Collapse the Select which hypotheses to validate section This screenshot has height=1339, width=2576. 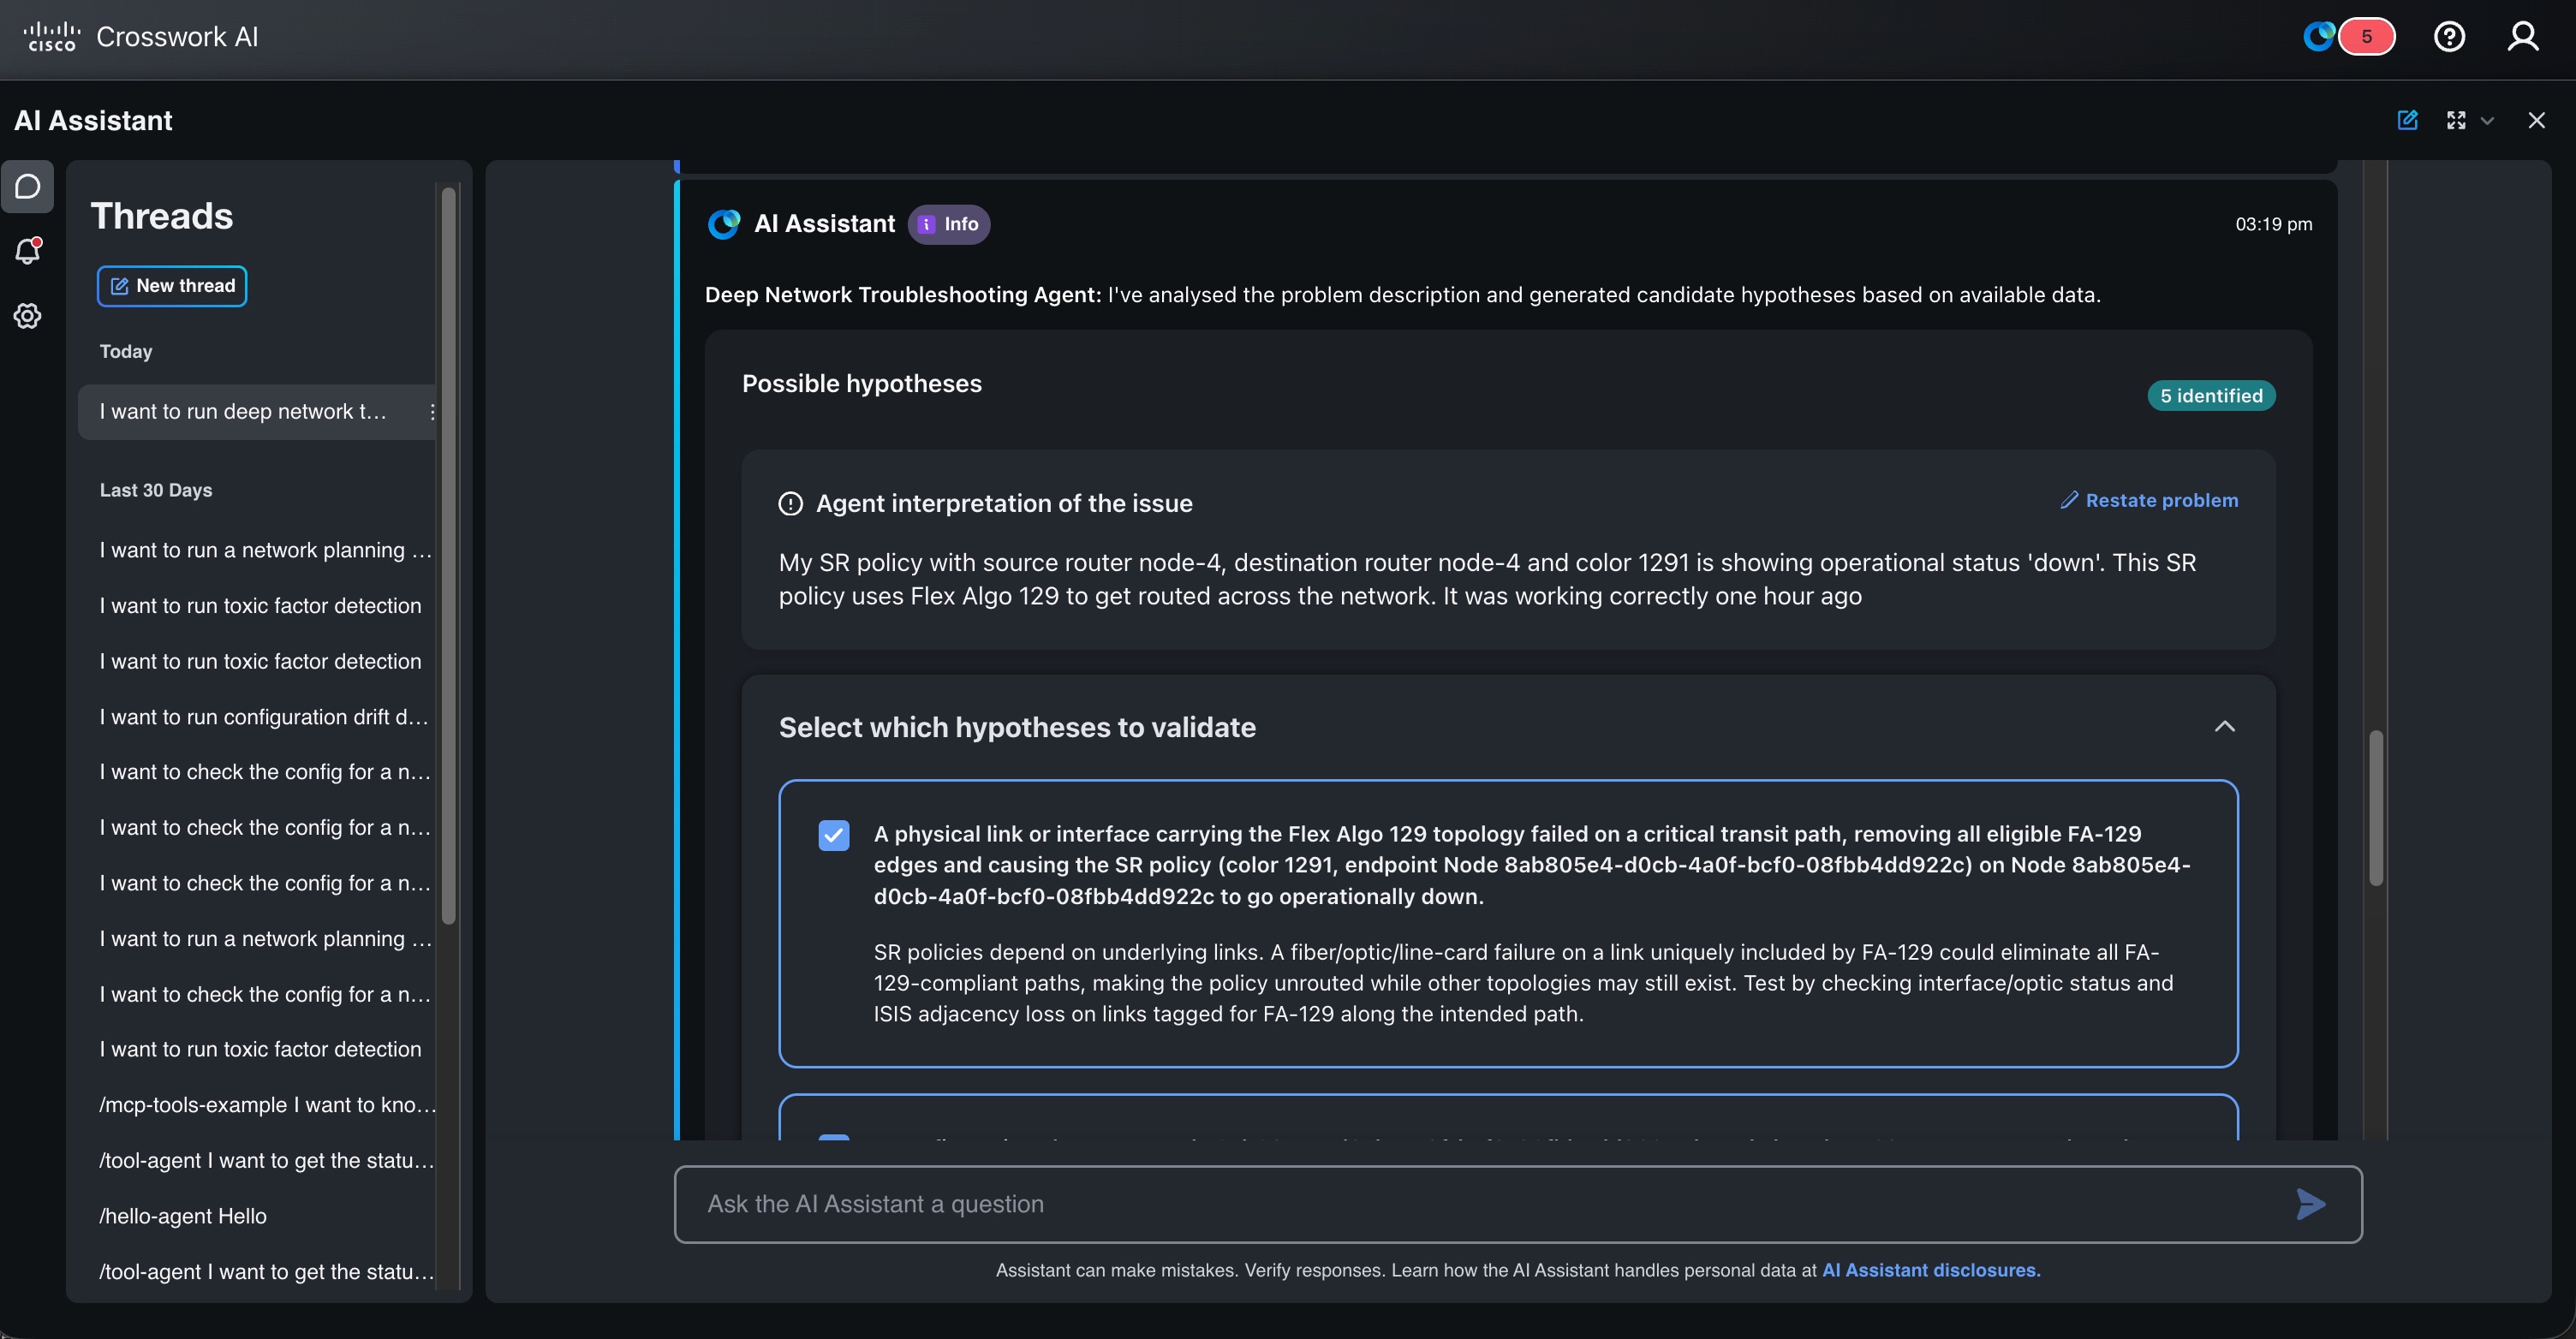pos(2224,726)
